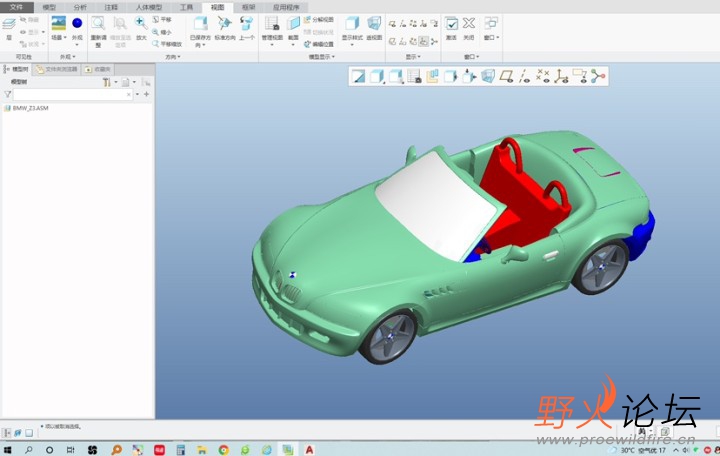Viewport: 720px width, 456px height.
Task: Clear the model tree search with X
Action: (x=128, y=94)
